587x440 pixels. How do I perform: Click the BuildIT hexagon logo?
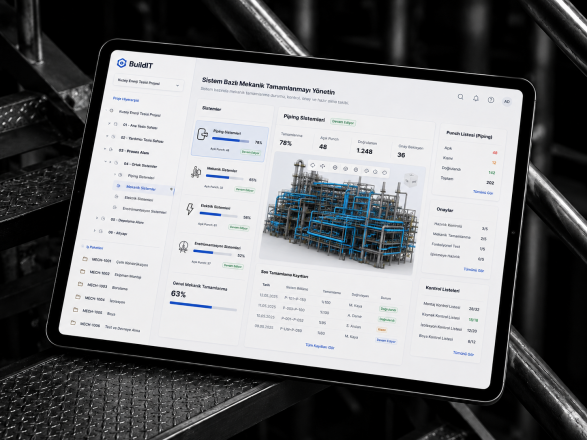coord(122,63)
